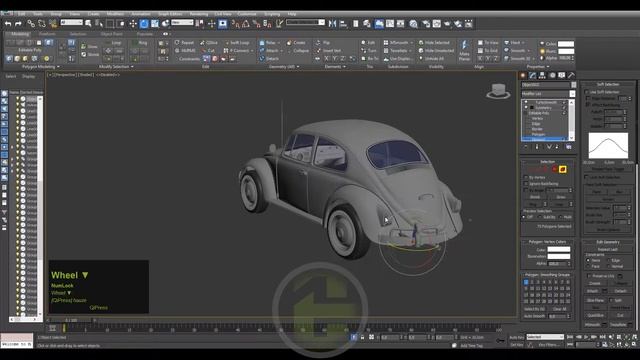The width and height of the screenshot is (640, 360).
Task: Click the ViewCube in the viewport
Action: (498, 91)
